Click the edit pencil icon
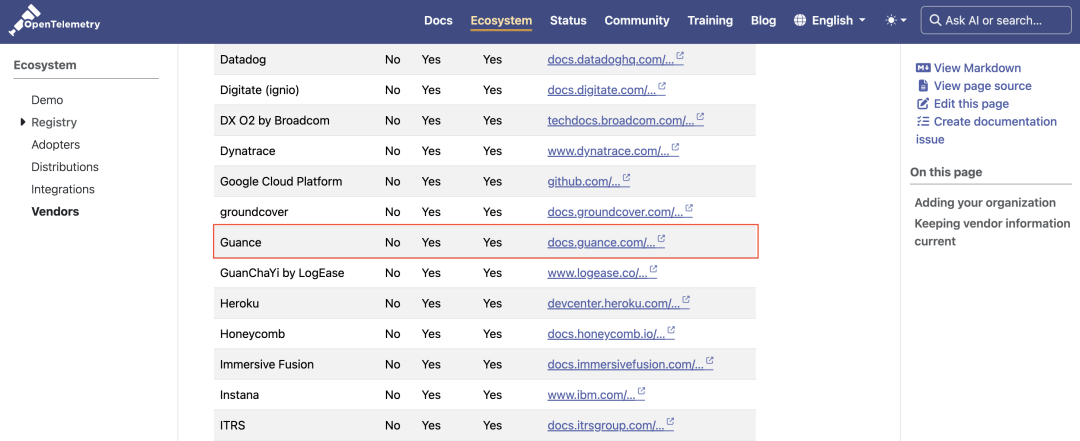 point(923,103)
